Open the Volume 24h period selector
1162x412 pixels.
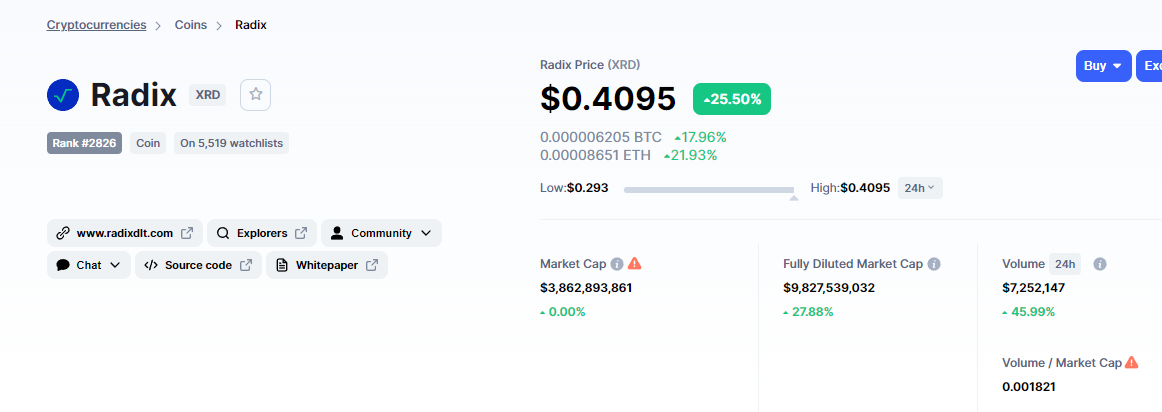[x=1065, y=264]
